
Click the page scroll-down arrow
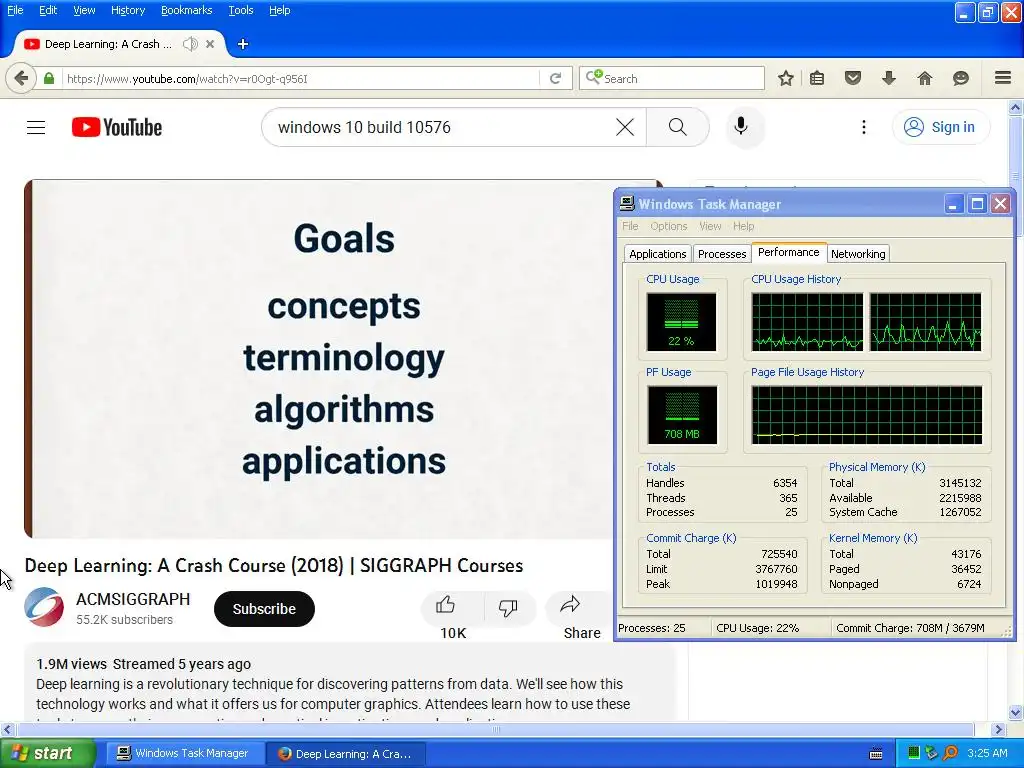click(1016, 712)
